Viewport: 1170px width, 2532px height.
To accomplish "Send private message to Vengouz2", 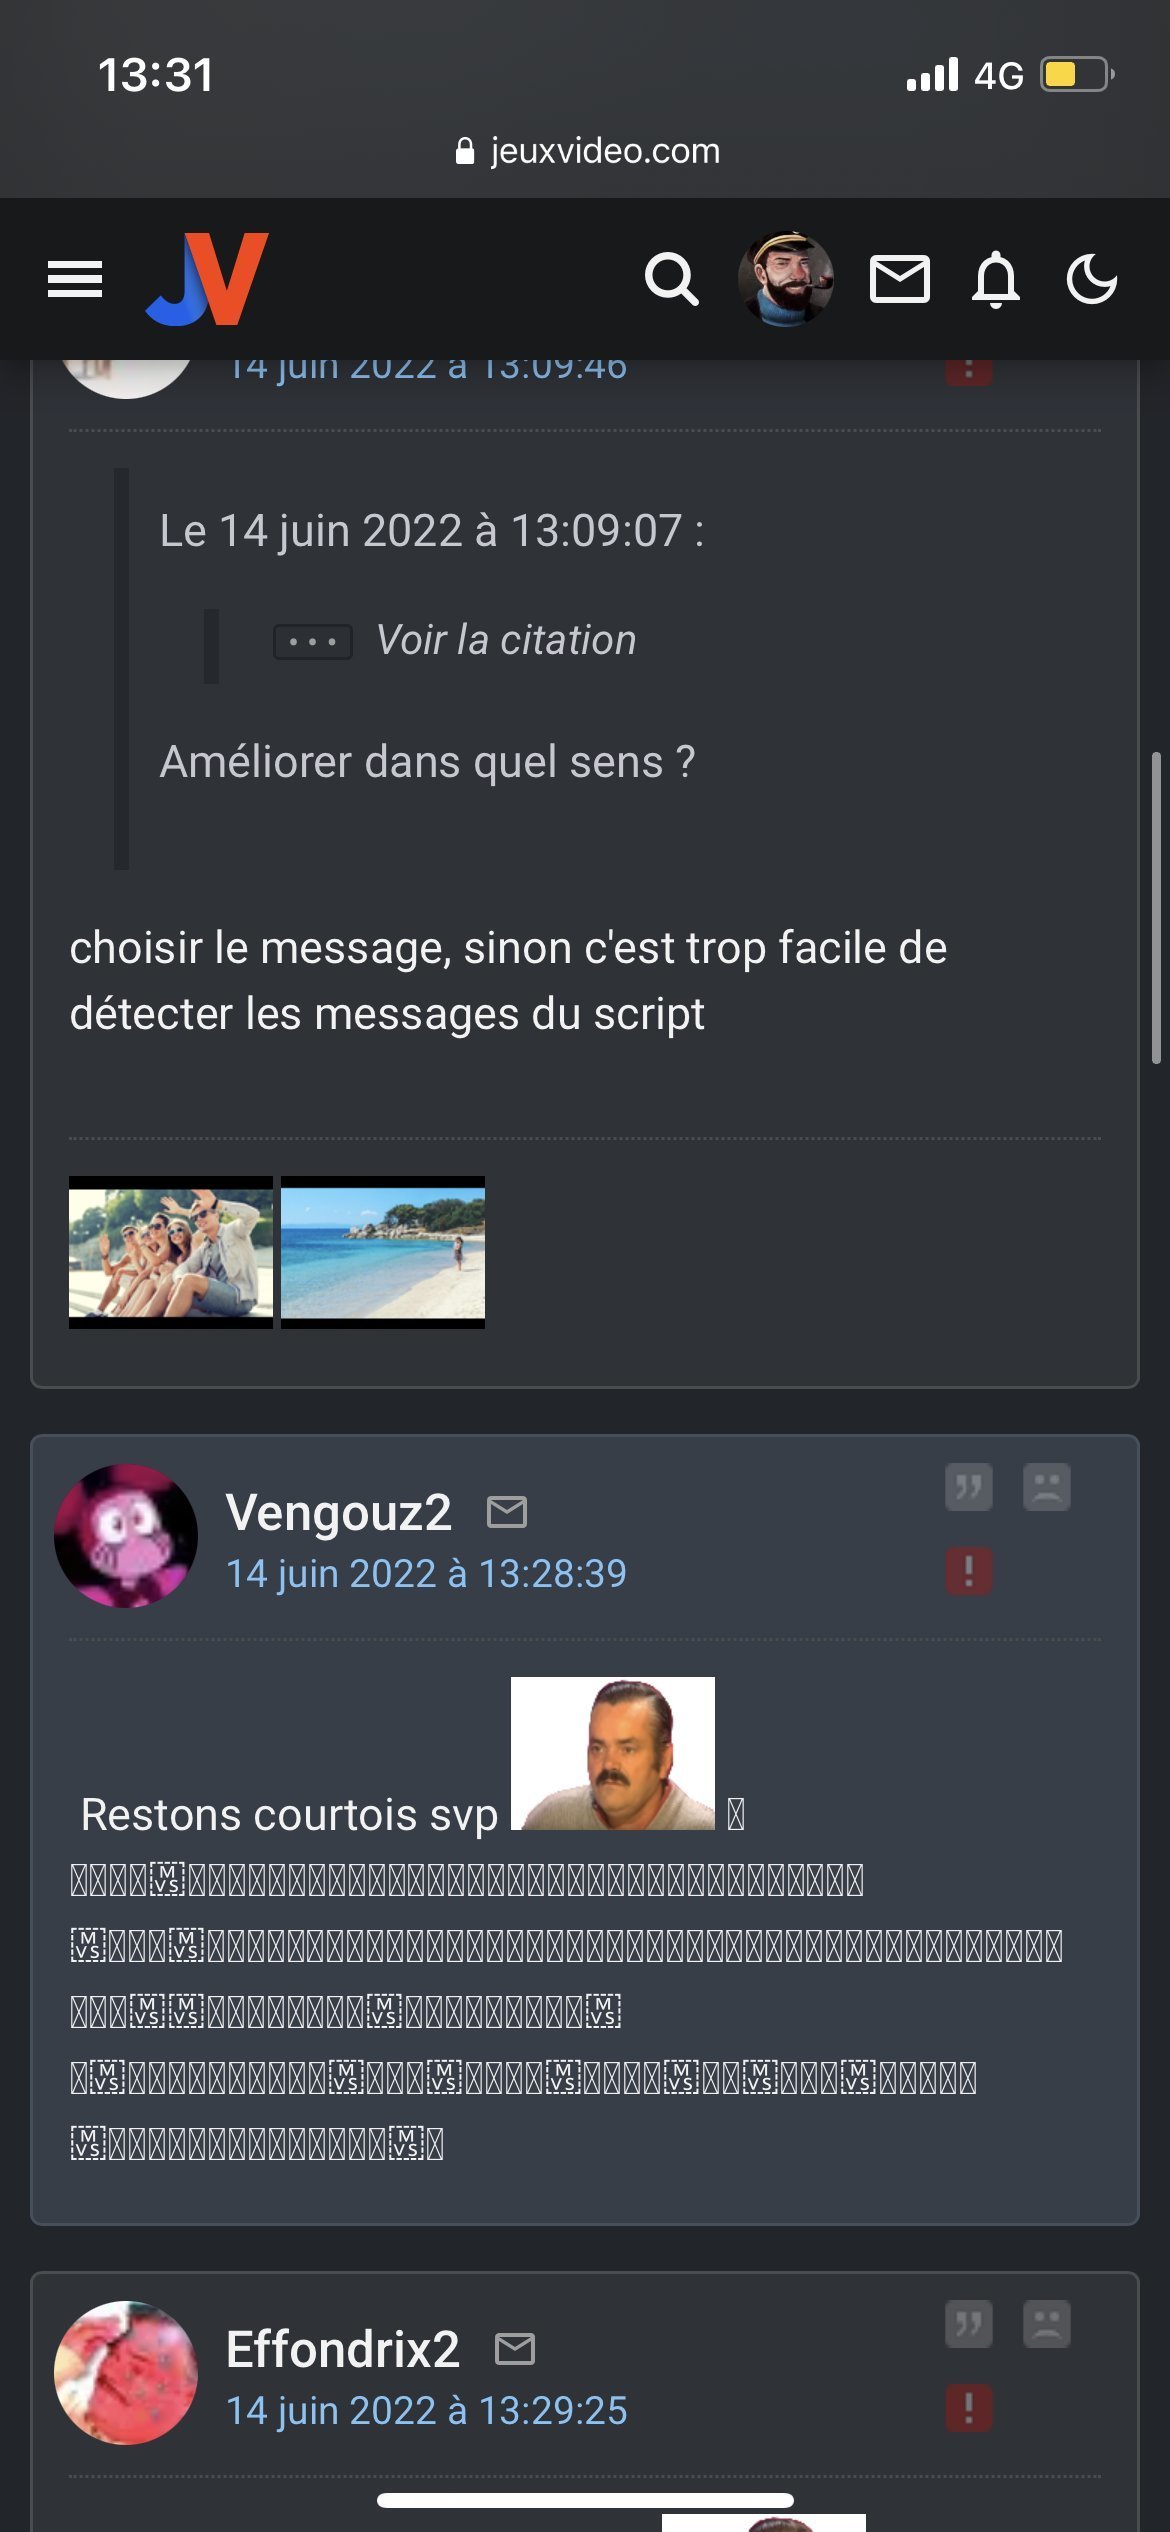I will coord(507,1512).
